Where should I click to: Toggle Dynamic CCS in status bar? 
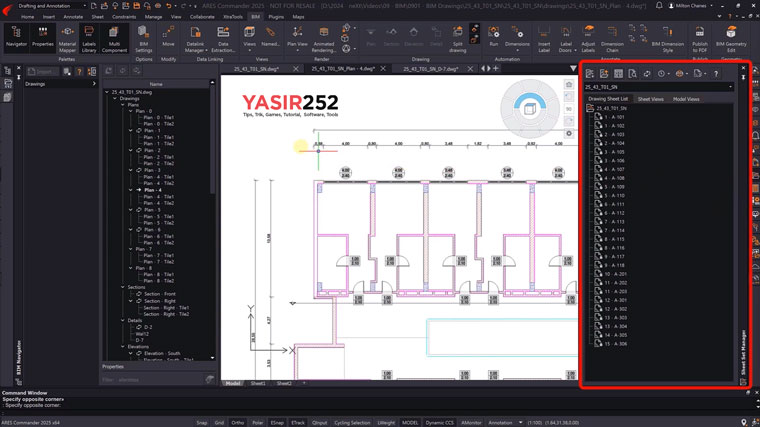tap(440, 423)
